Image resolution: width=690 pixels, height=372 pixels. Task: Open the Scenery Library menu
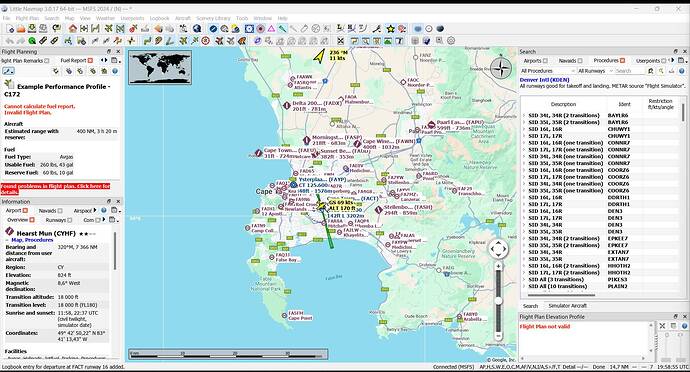pos(213,18)
